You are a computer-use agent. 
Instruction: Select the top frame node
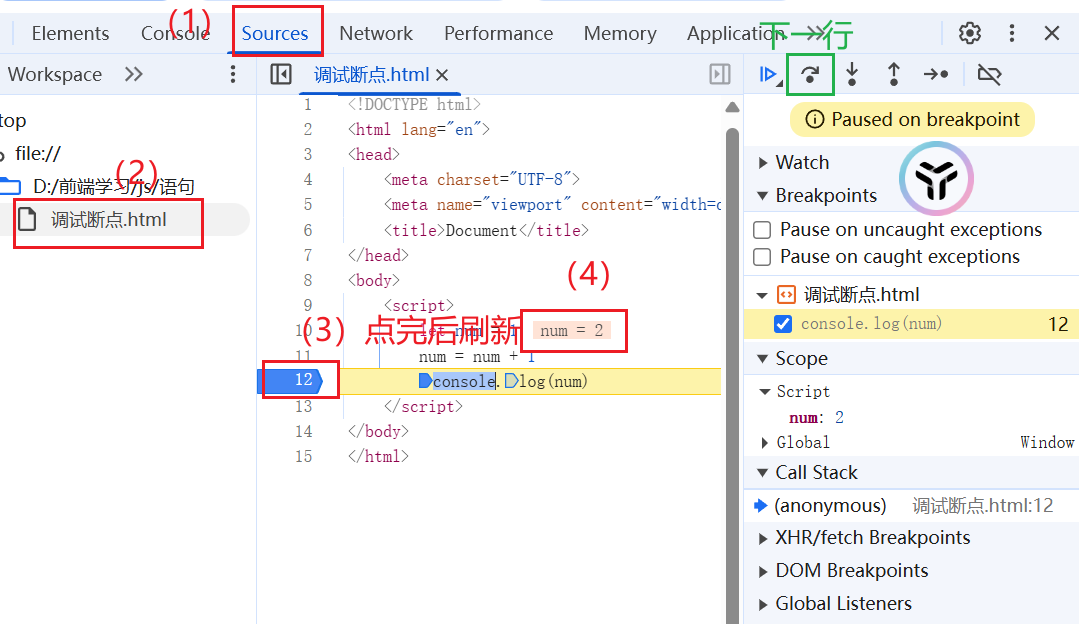tap(12, 120)
